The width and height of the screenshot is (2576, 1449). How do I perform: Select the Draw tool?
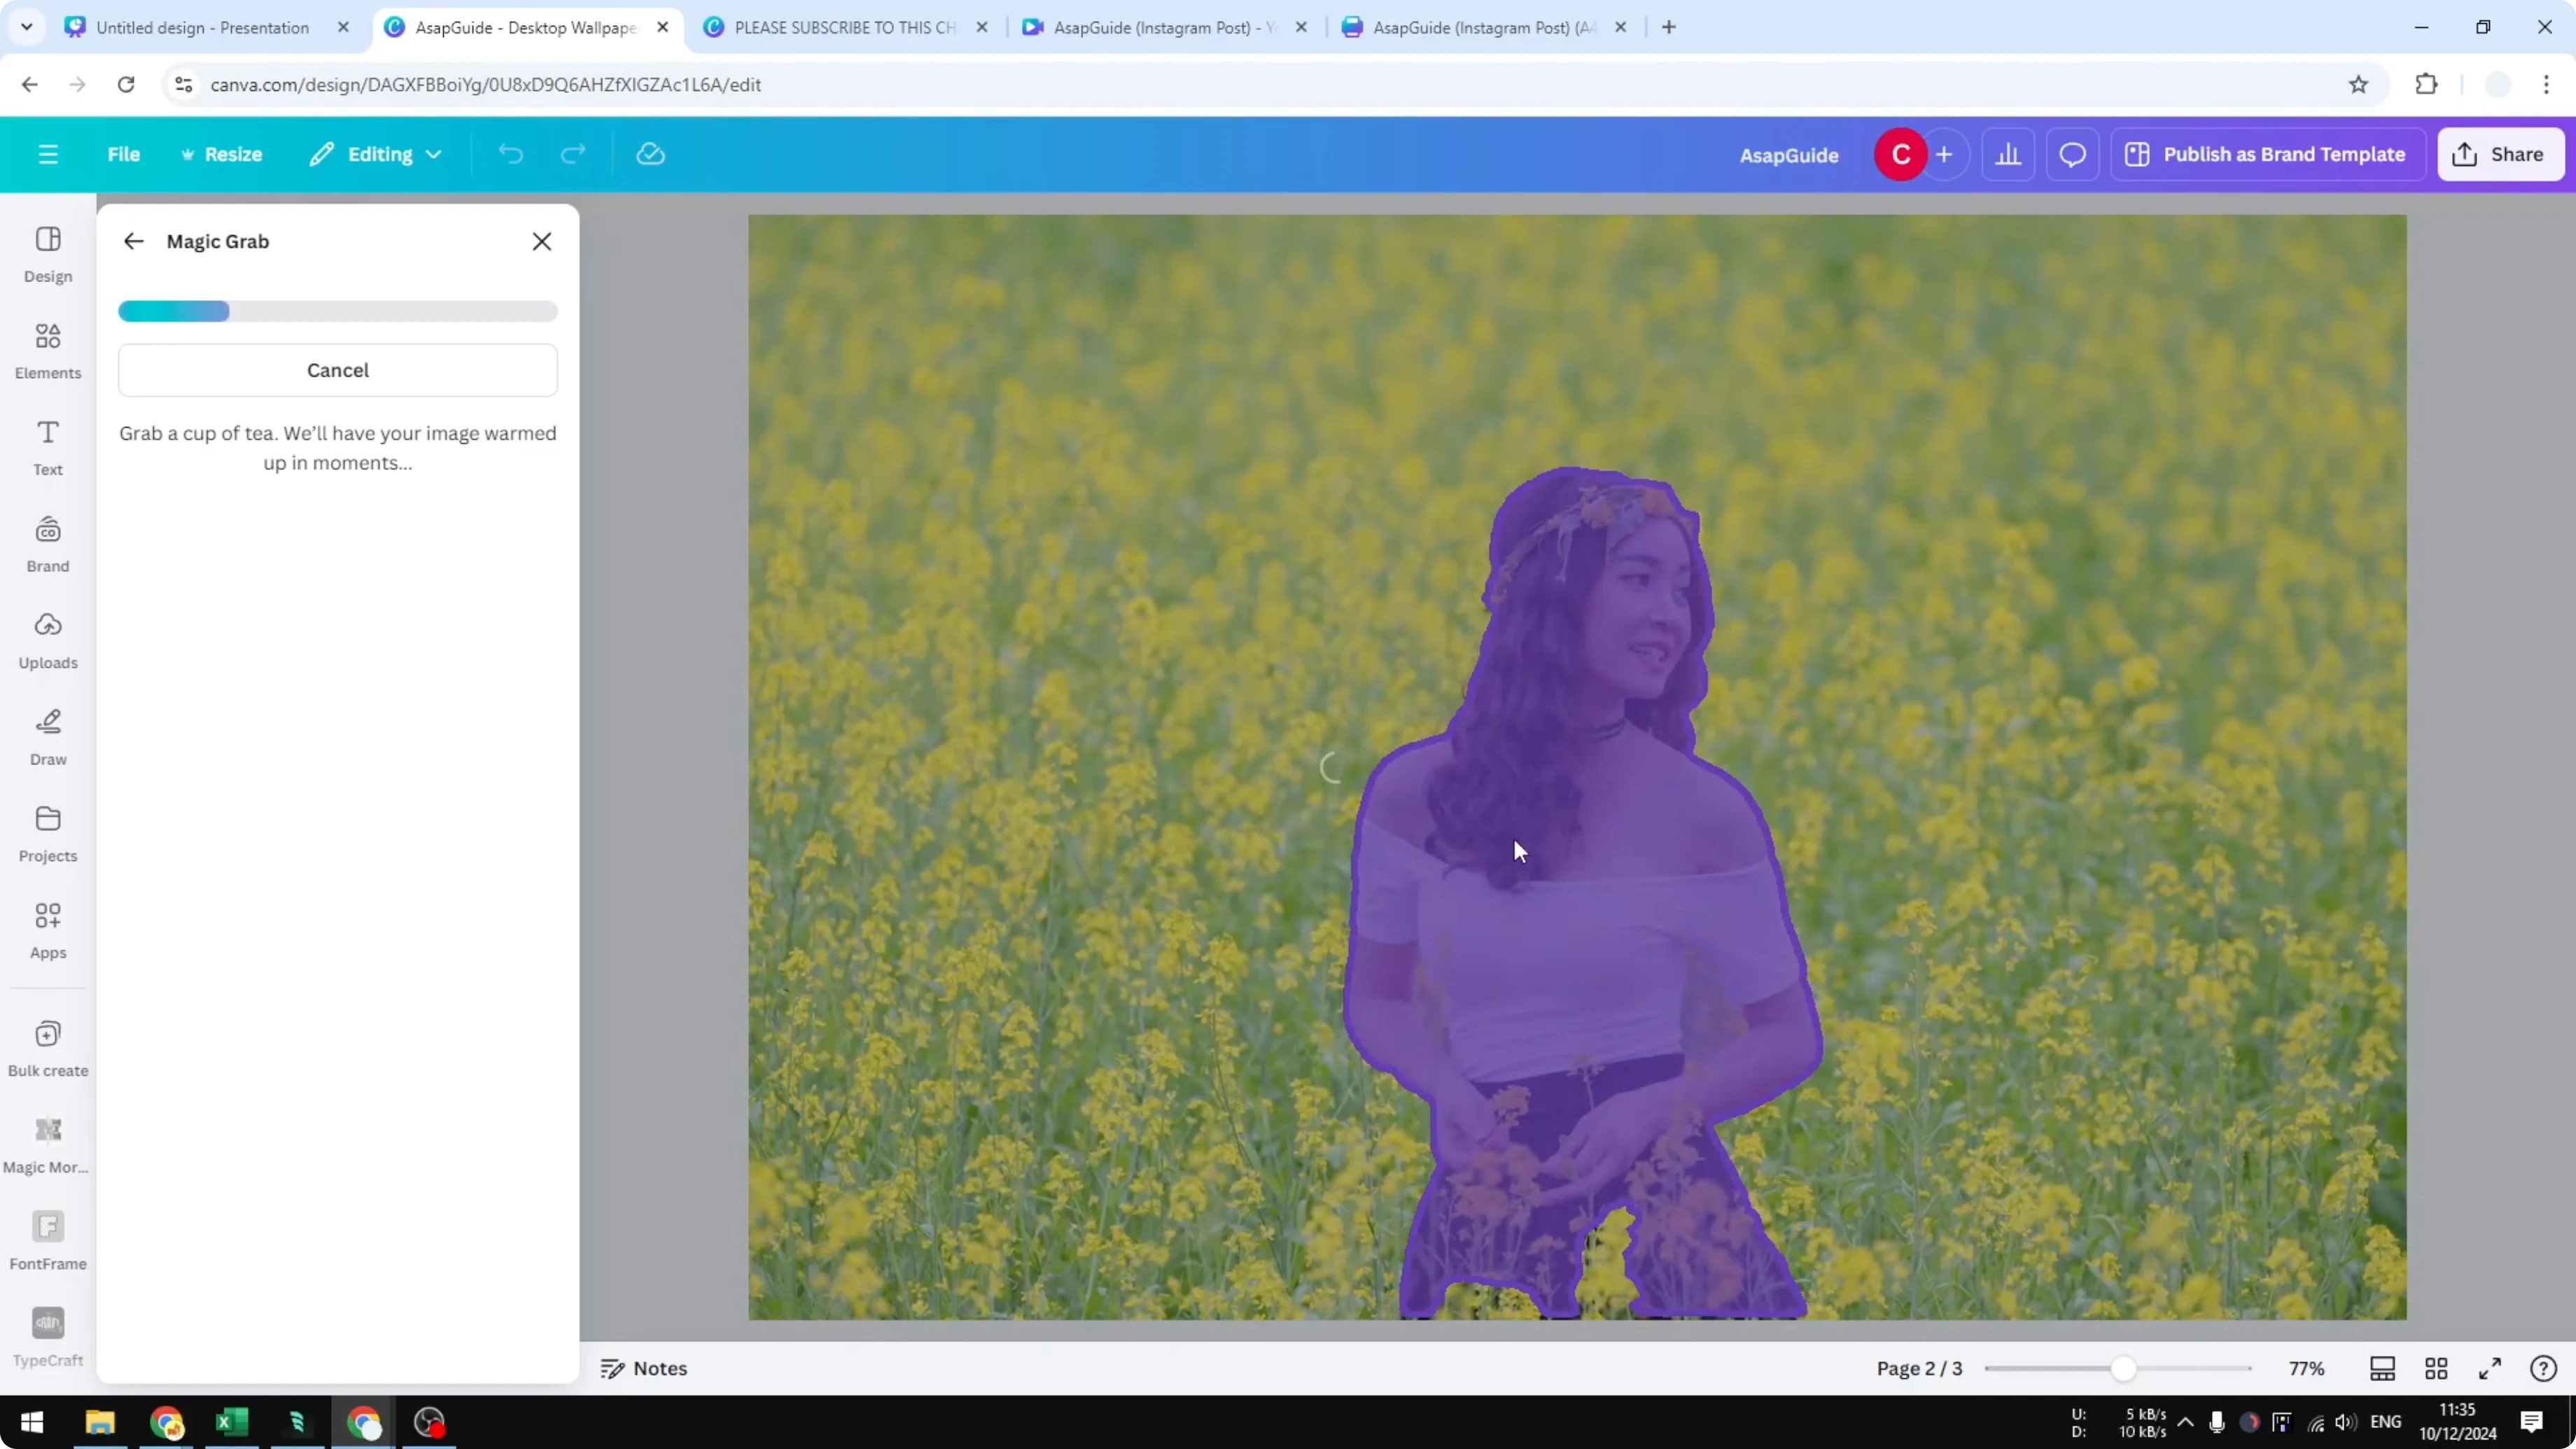47,737
